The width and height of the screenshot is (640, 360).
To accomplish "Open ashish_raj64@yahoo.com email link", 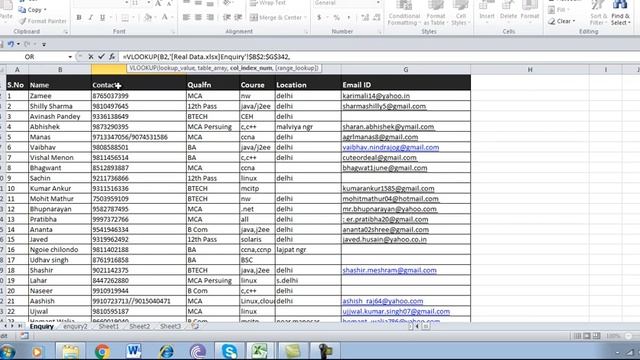I will [x=382, y=301].
